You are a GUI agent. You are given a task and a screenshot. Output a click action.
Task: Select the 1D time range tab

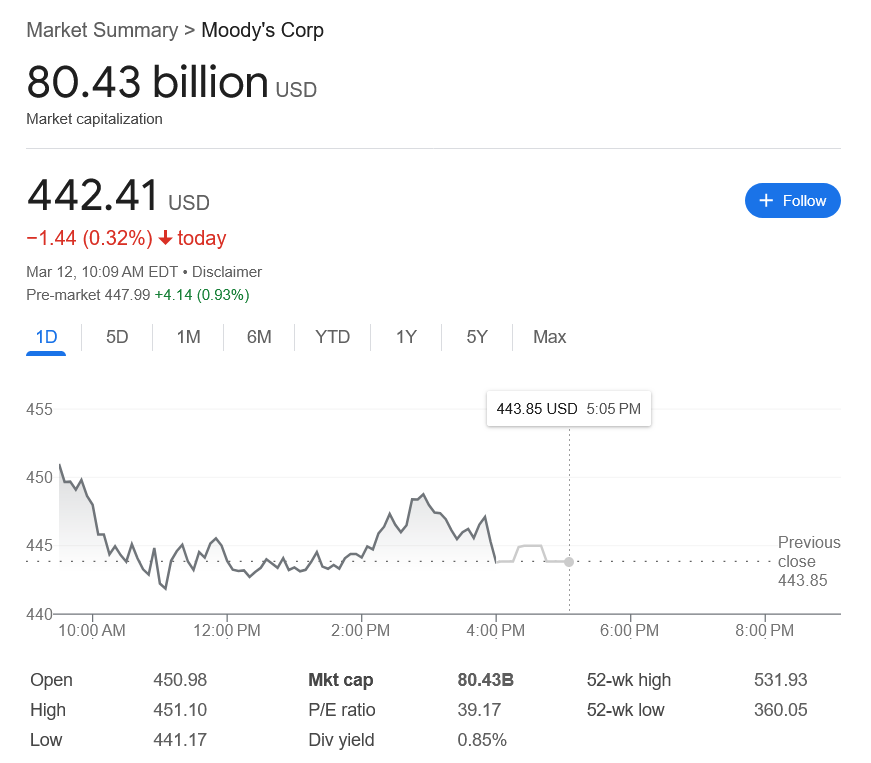[x=46, y=337]
